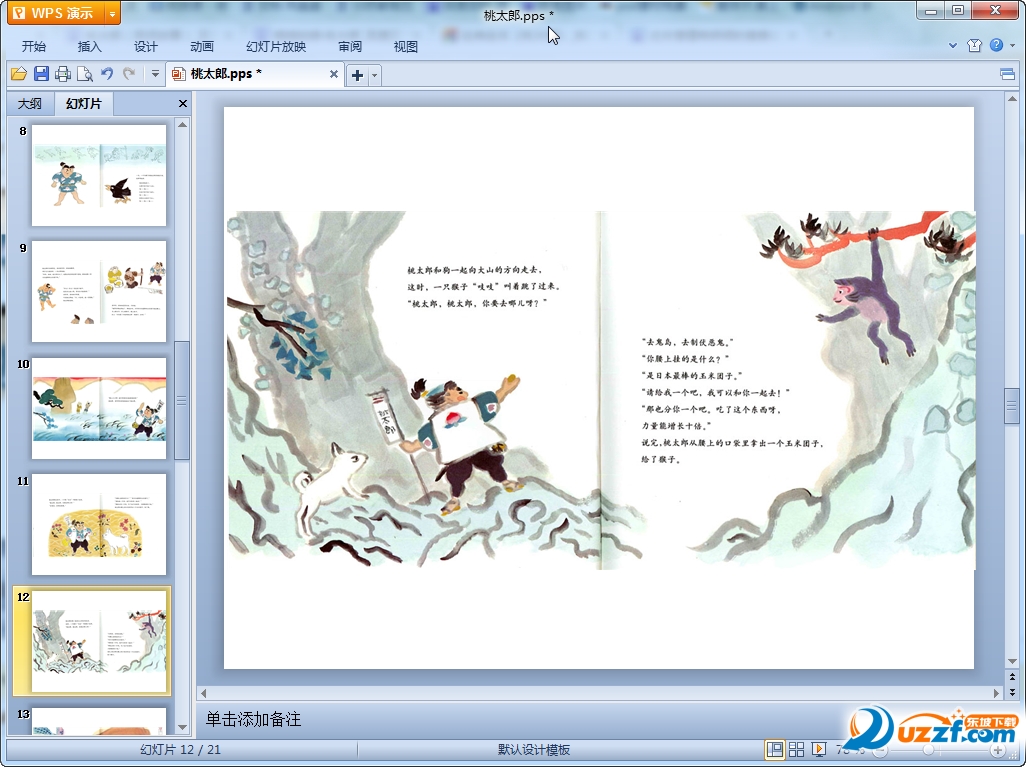
Task: Open dropdown next to new tab plus
Action: point(375,75)
